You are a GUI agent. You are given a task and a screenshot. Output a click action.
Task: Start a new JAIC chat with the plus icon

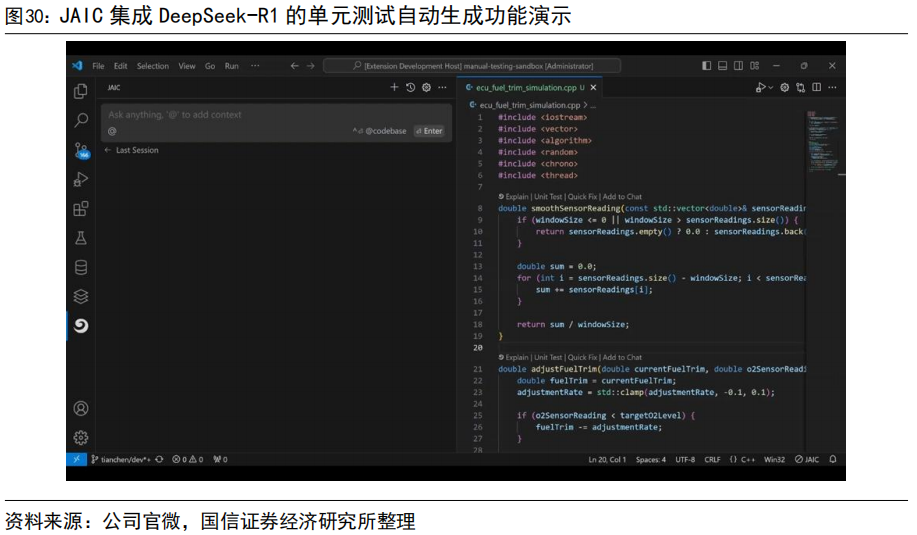(x=394, y=88)
